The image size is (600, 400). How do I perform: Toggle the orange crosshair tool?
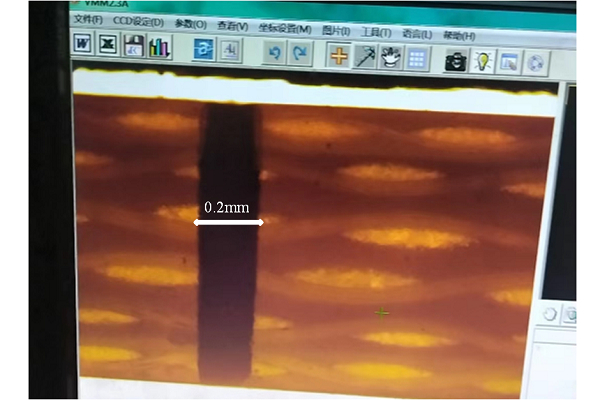click(x=339, y=56)
